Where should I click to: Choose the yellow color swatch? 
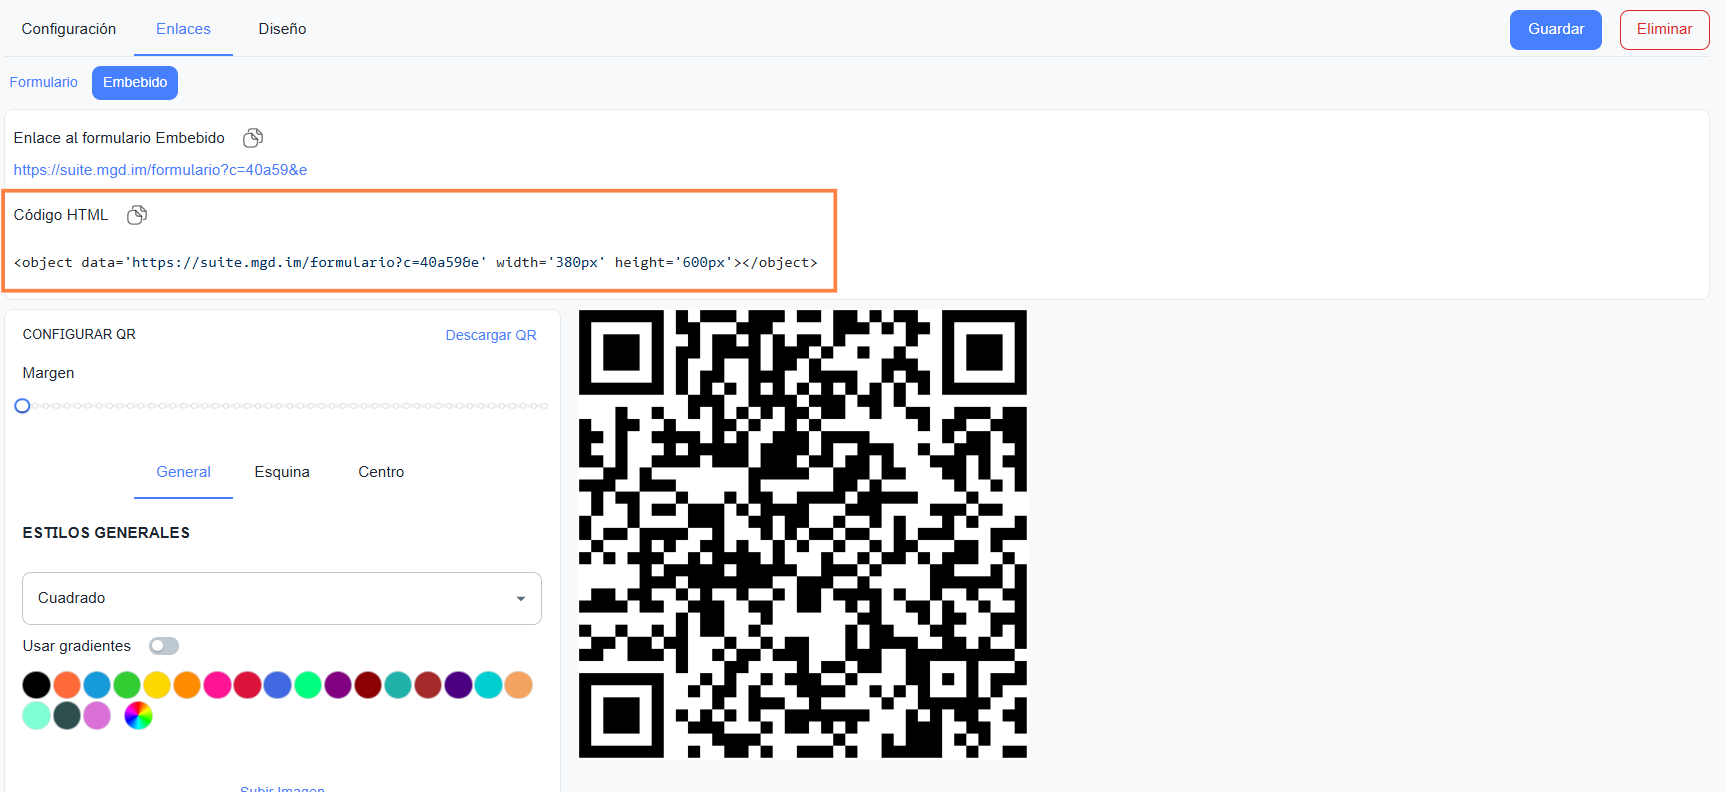tap(157, 685)
